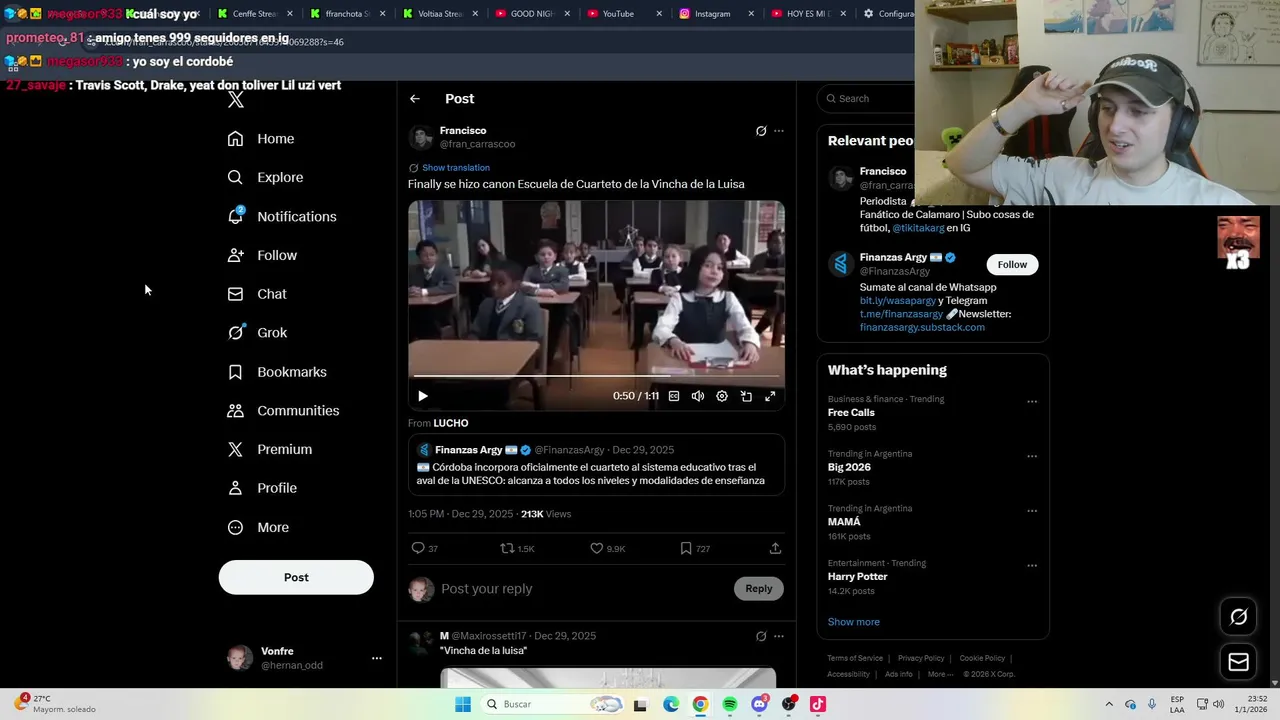1280x720 pixels.
Task: Open Discord from the taskbar
Action: 760,705
